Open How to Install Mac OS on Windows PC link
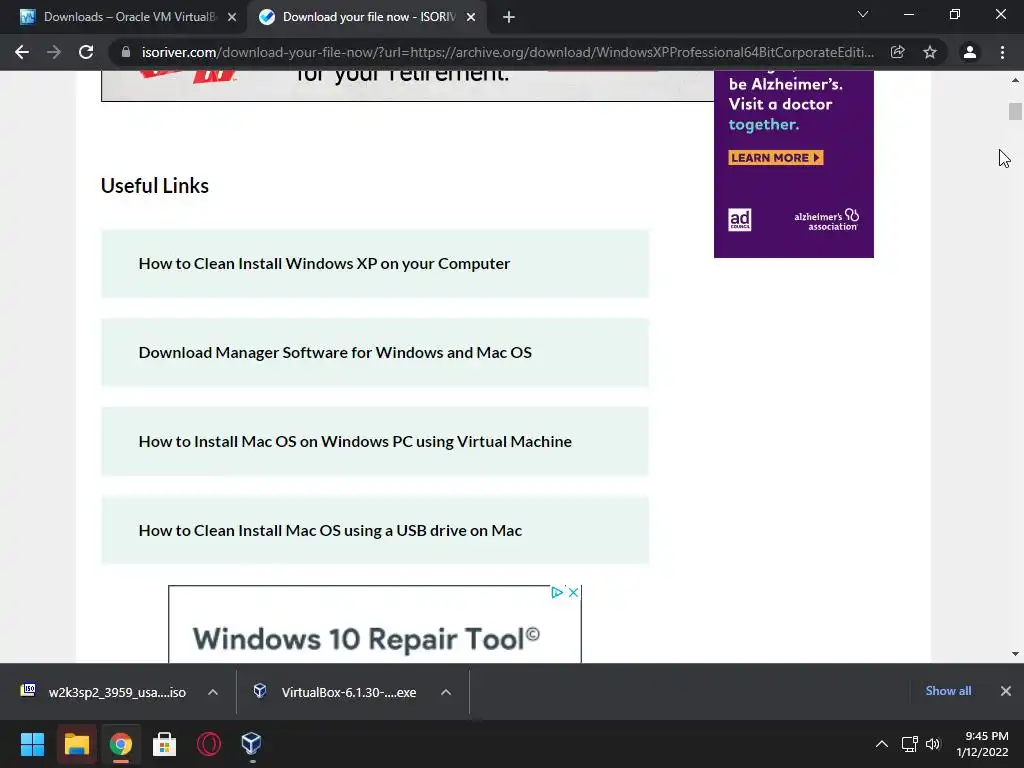This screenshot has height=768, width=1024. click(375, 441)
